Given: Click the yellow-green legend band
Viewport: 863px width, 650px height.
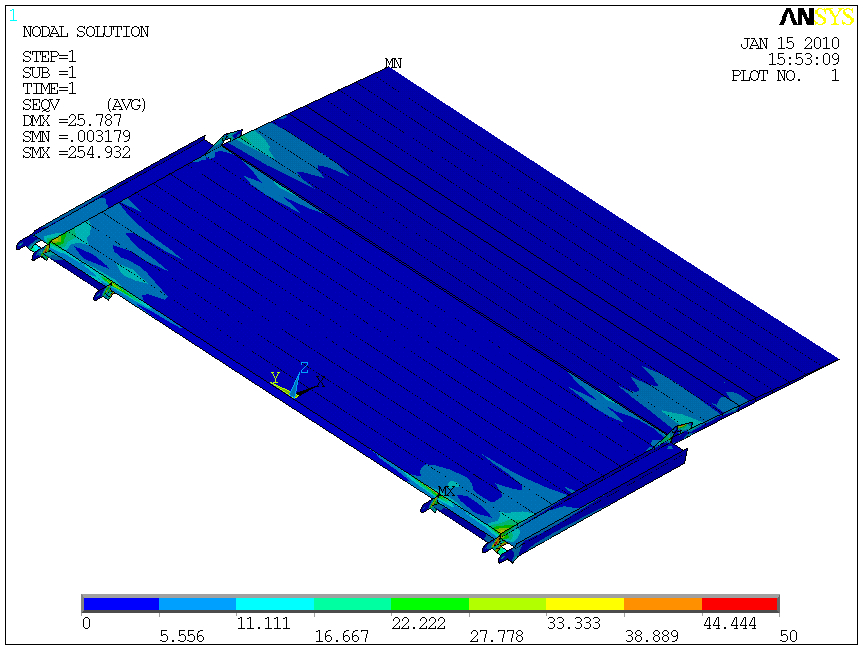Looking at the screenshot, I should click(507, 604).
